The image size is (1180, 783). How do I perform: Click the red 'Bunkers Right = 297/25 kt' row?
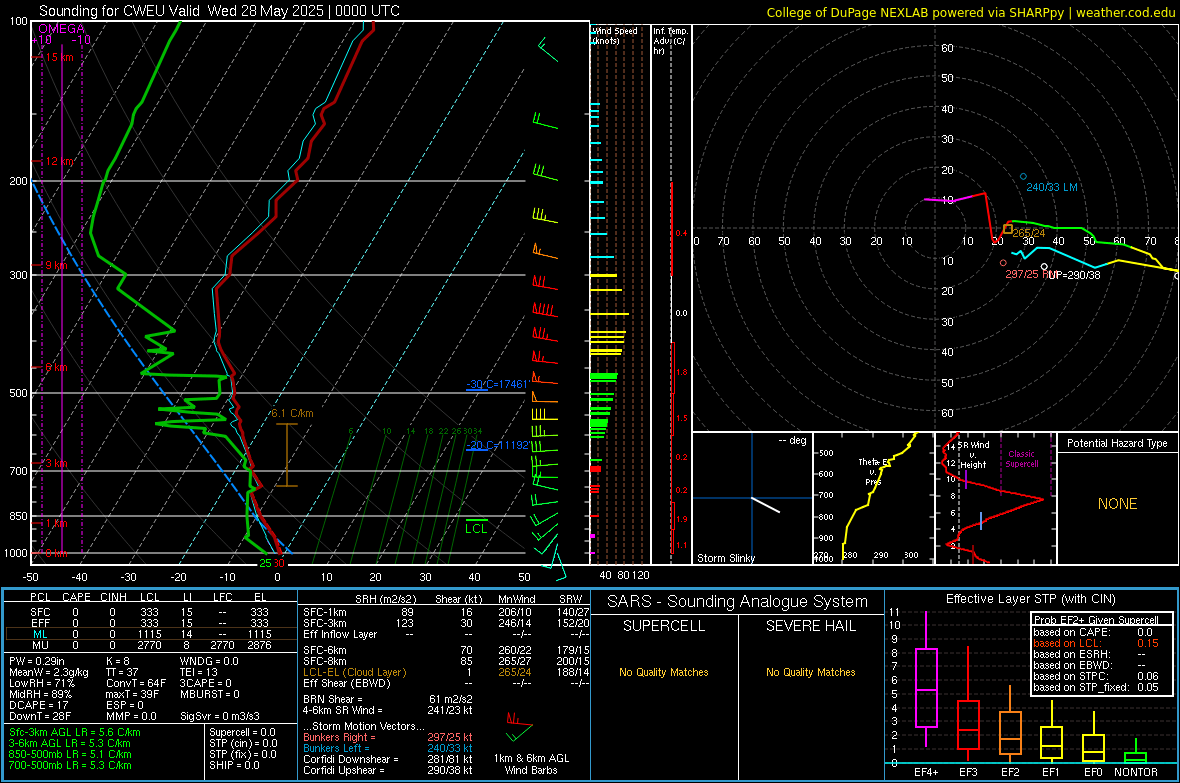pos(388,737)
